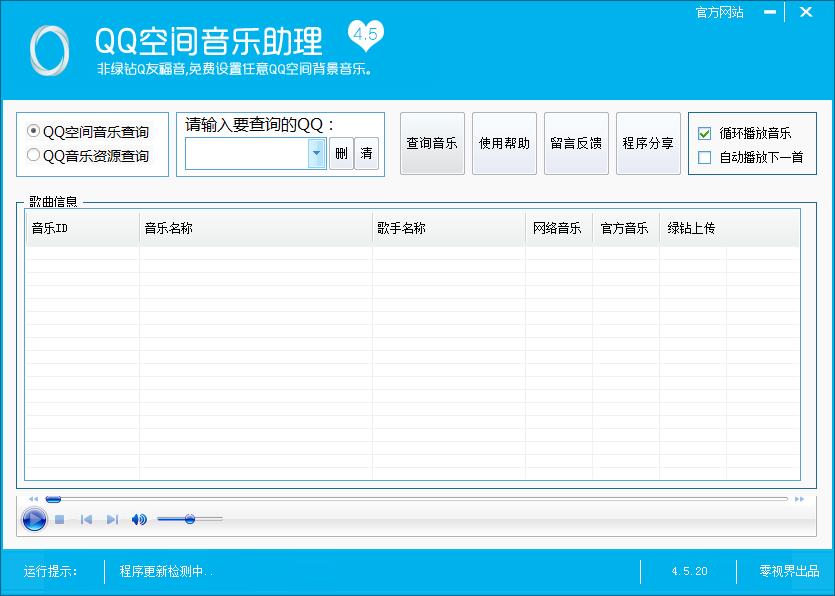
Task: Uncheck the 循环播放音乐 checkbox
Action: pos(704,133)
